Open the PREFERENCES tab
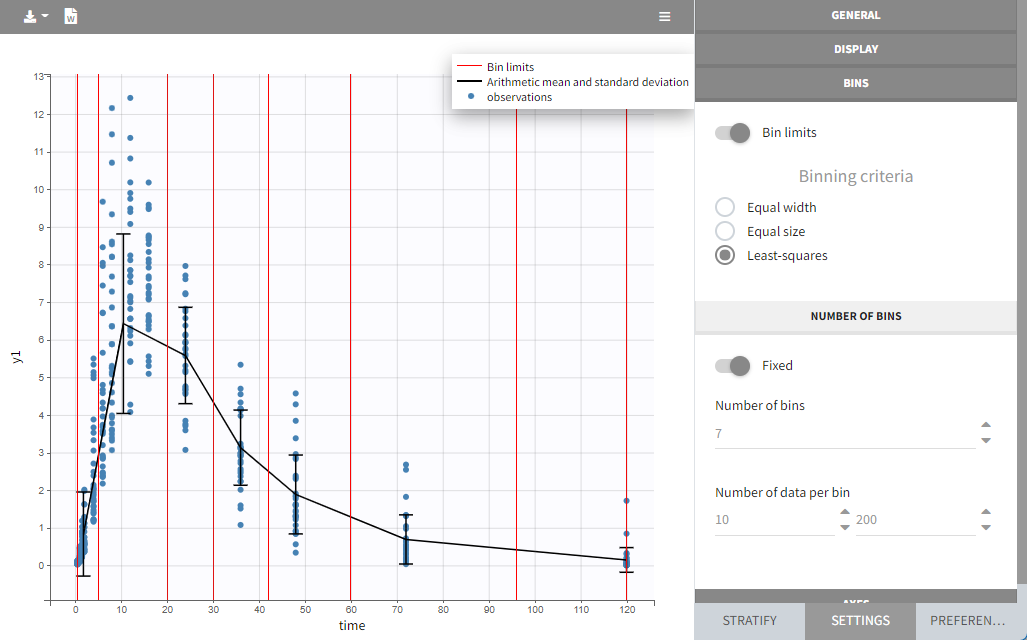Screen dimensions: 1027x640 click(x=970, y=621)
